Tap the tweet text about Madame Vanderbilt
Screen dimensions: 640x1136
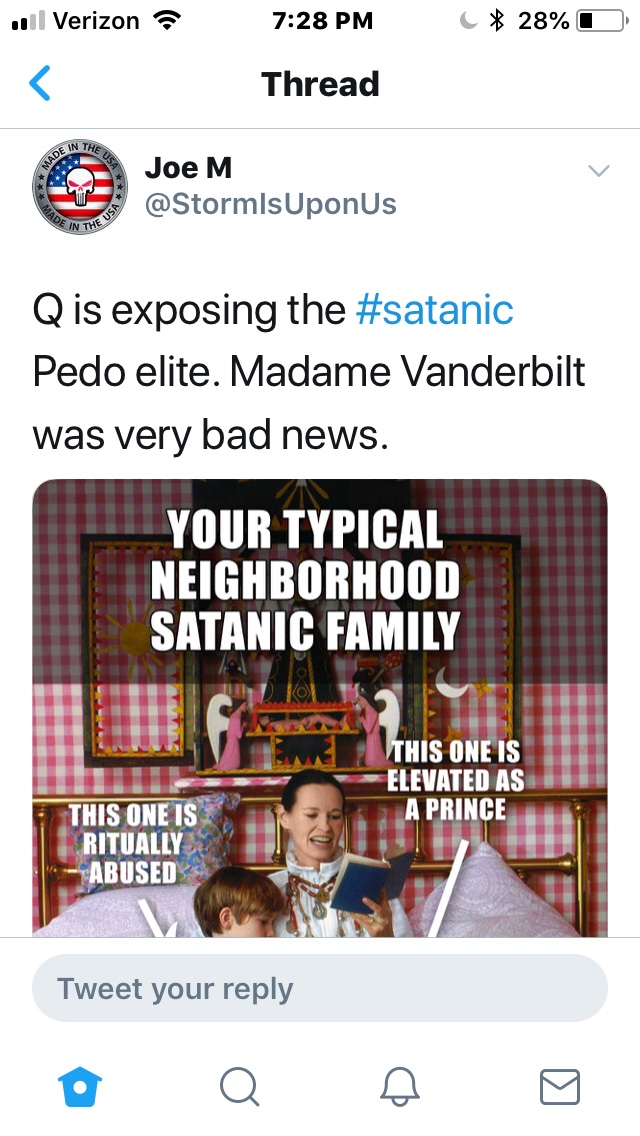[x=308, y=372]
